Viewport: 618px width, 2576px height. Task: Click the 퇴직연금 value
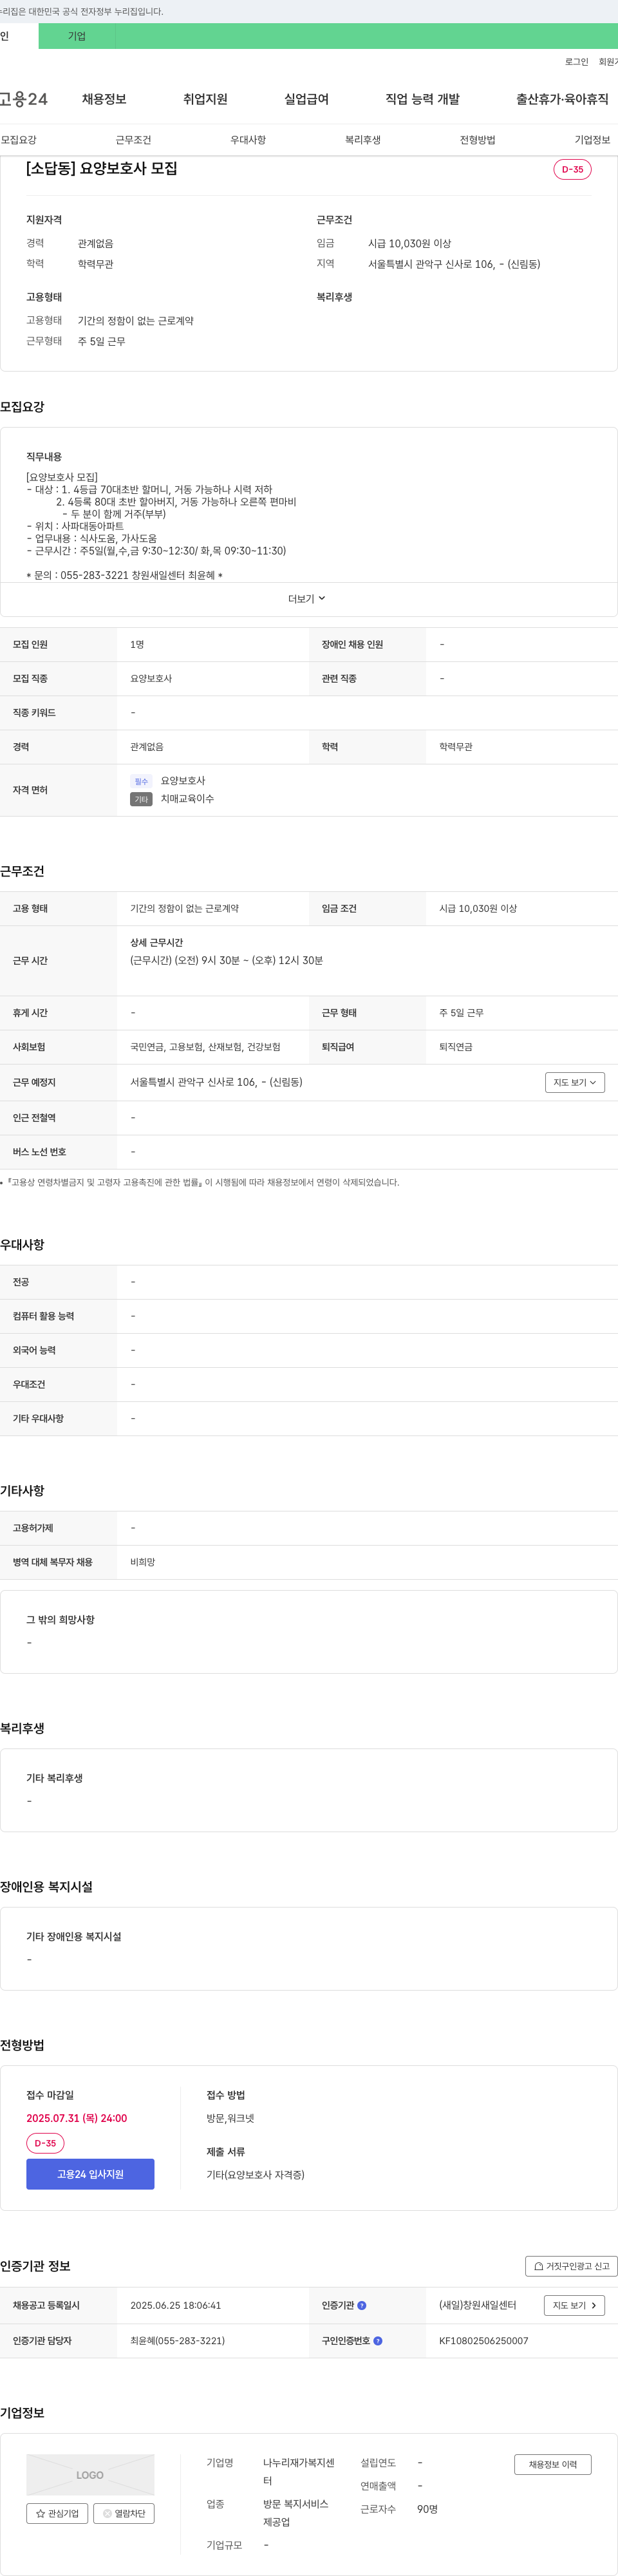456,1047
